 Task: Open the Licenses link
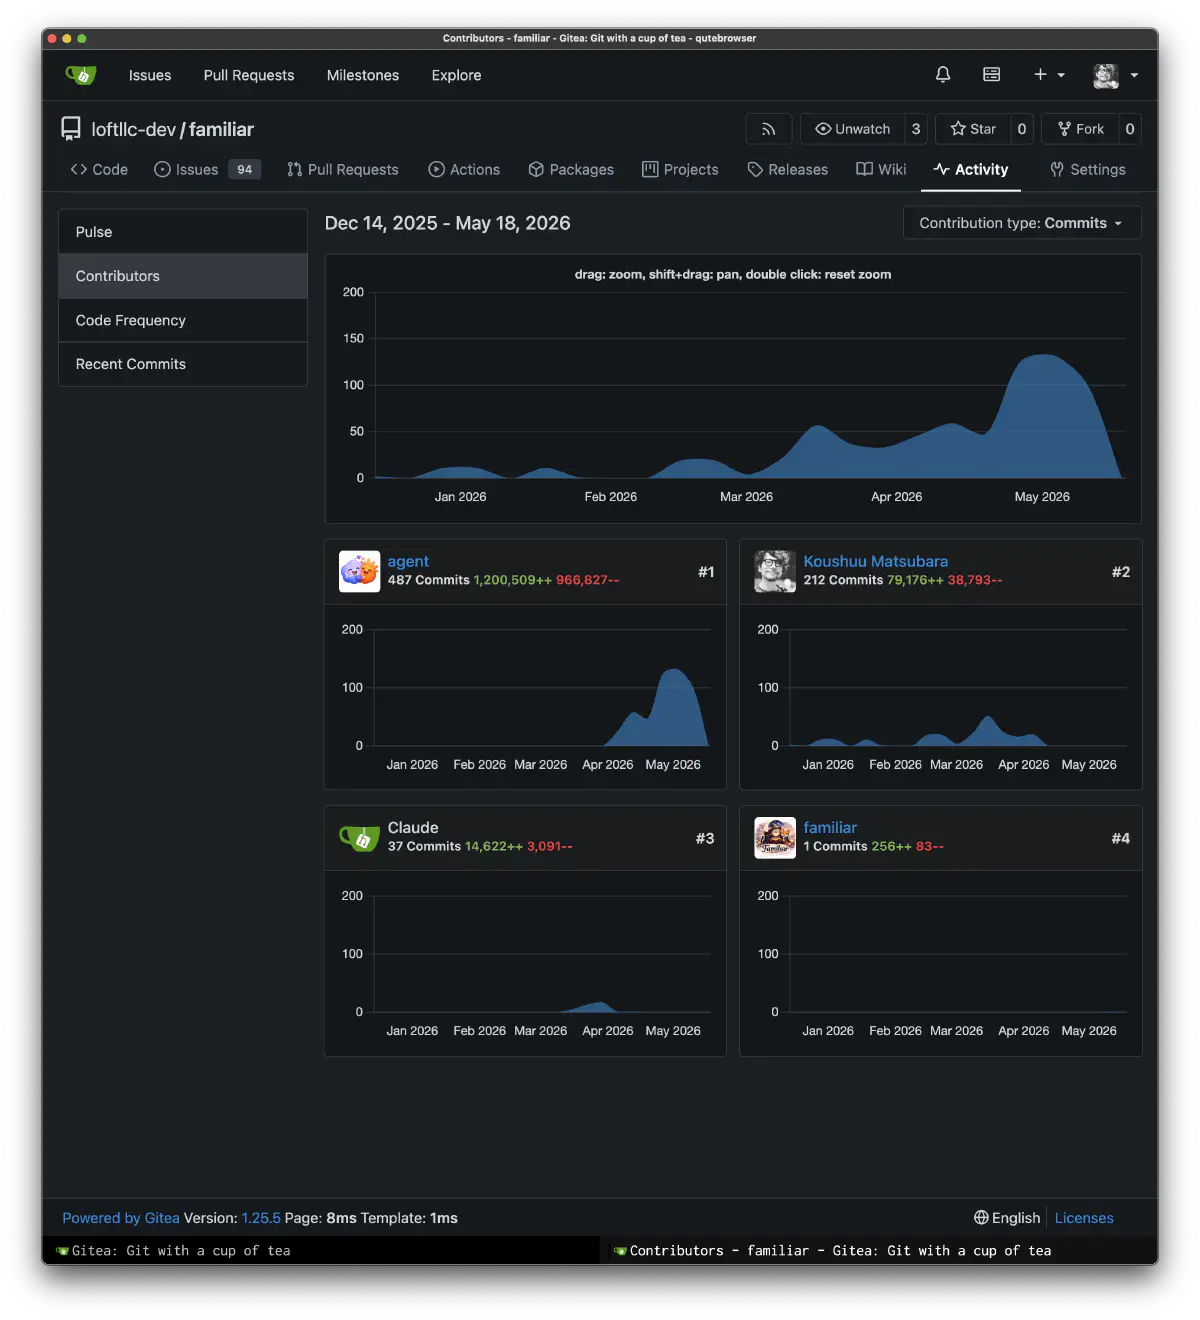(1084, 1218)
